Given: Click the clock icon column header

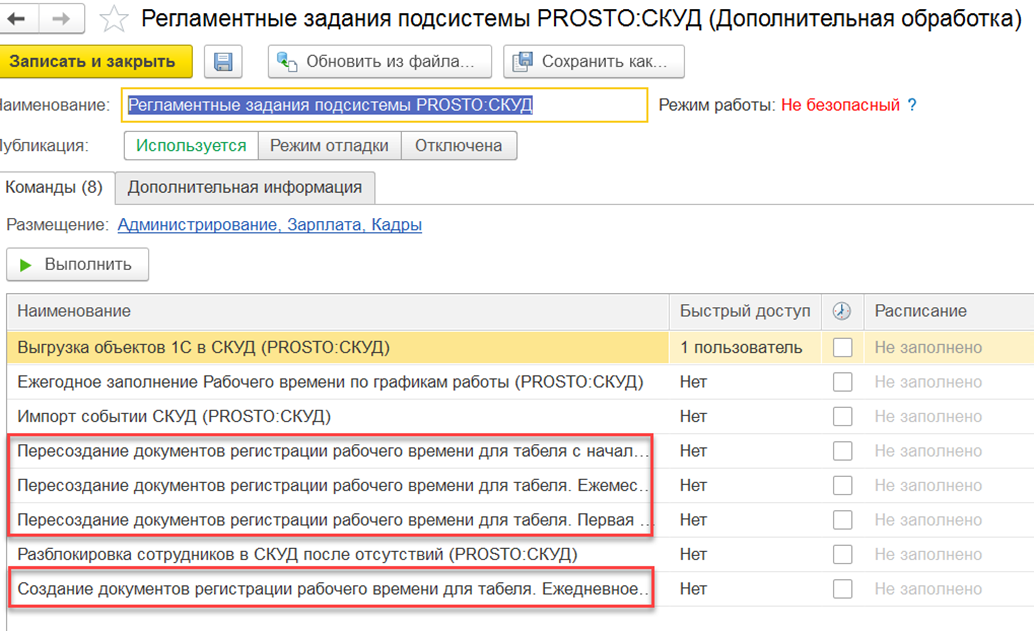Looking at the screenshot, I should (x=842, y=311).
